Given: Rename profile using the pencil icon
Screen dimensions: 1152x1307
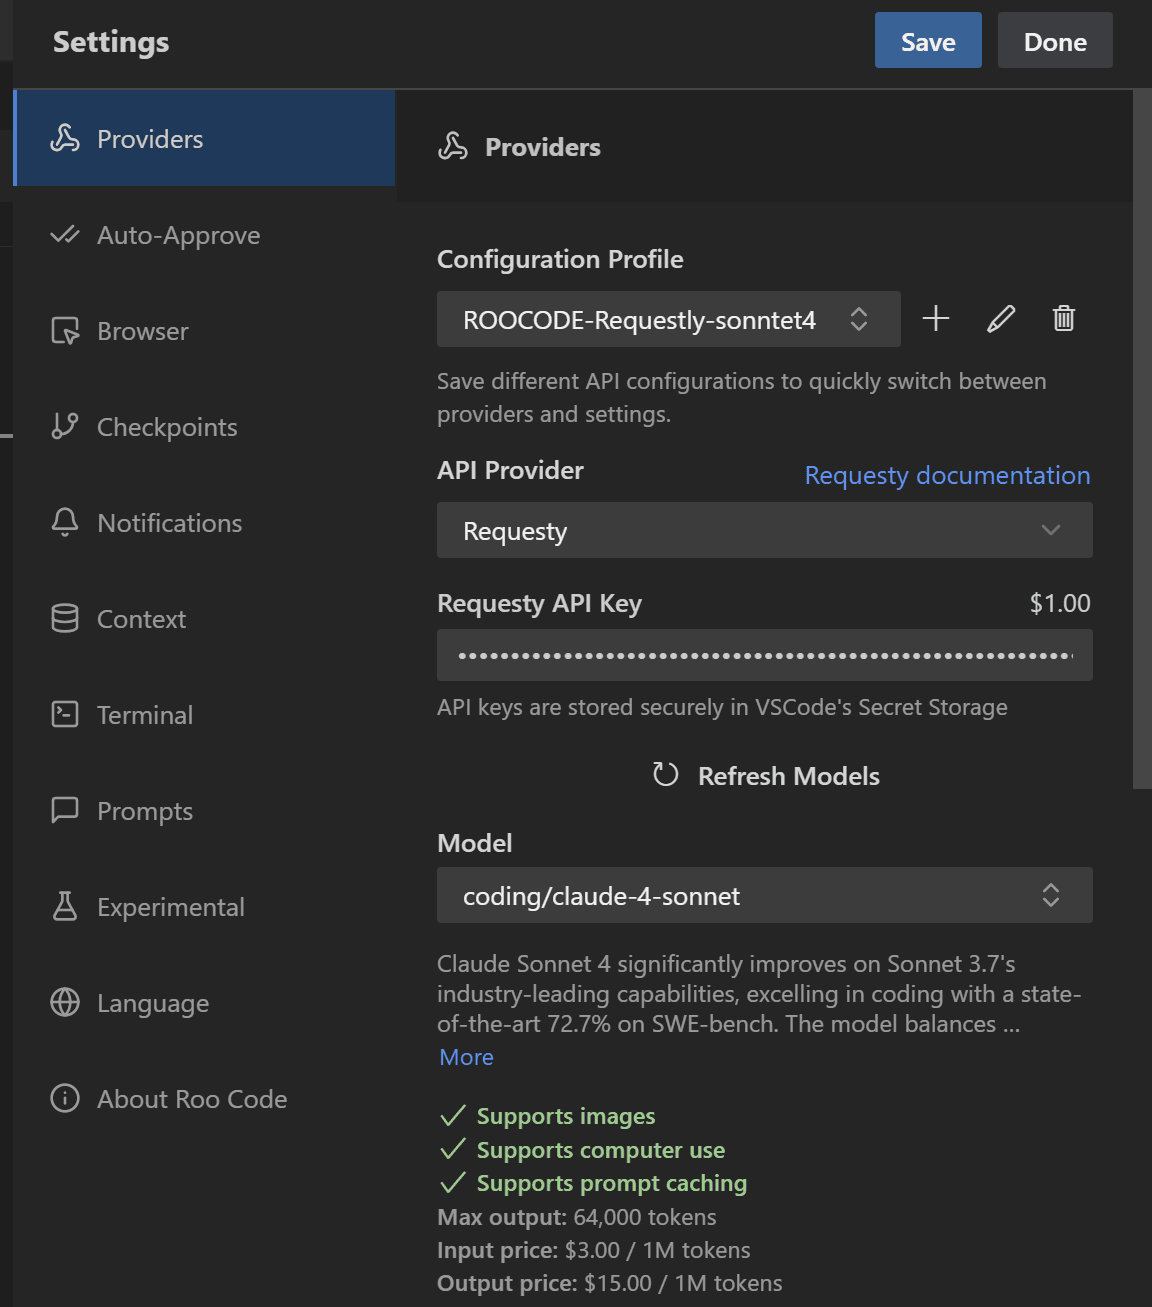Looking at the screenshot, I should [1001, 319].
